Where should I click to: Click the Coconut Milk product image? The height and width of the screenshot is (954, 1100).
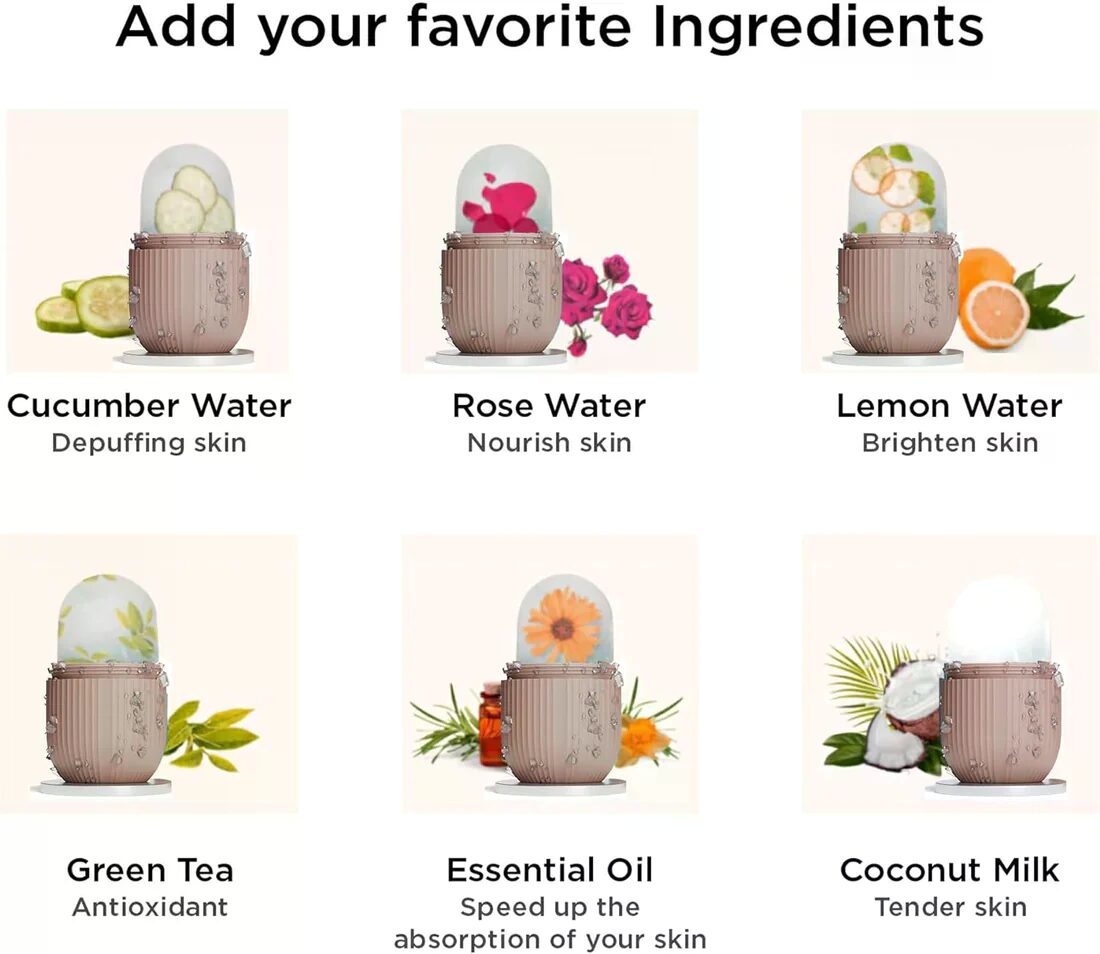click(951, 674)
